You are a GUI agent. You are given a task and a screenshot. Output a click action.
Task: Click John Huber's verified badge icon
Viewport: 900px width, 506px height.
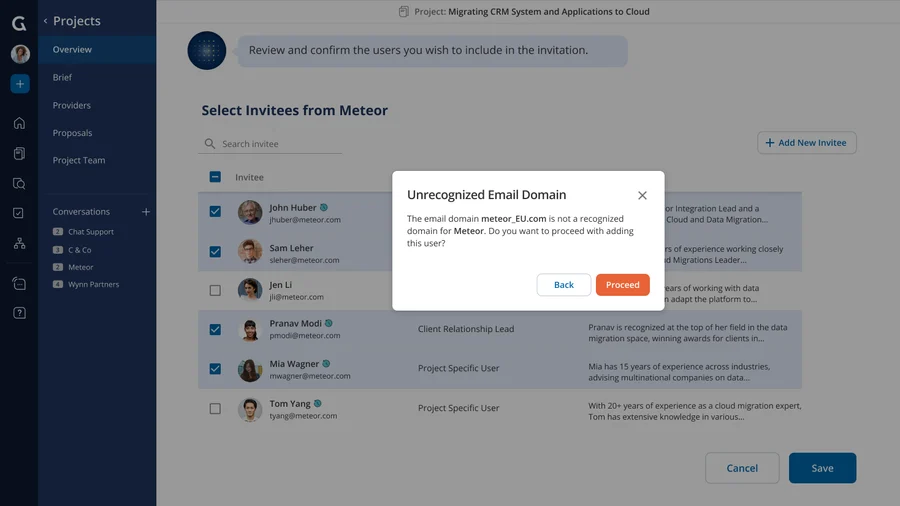click(x=324, y=207)
